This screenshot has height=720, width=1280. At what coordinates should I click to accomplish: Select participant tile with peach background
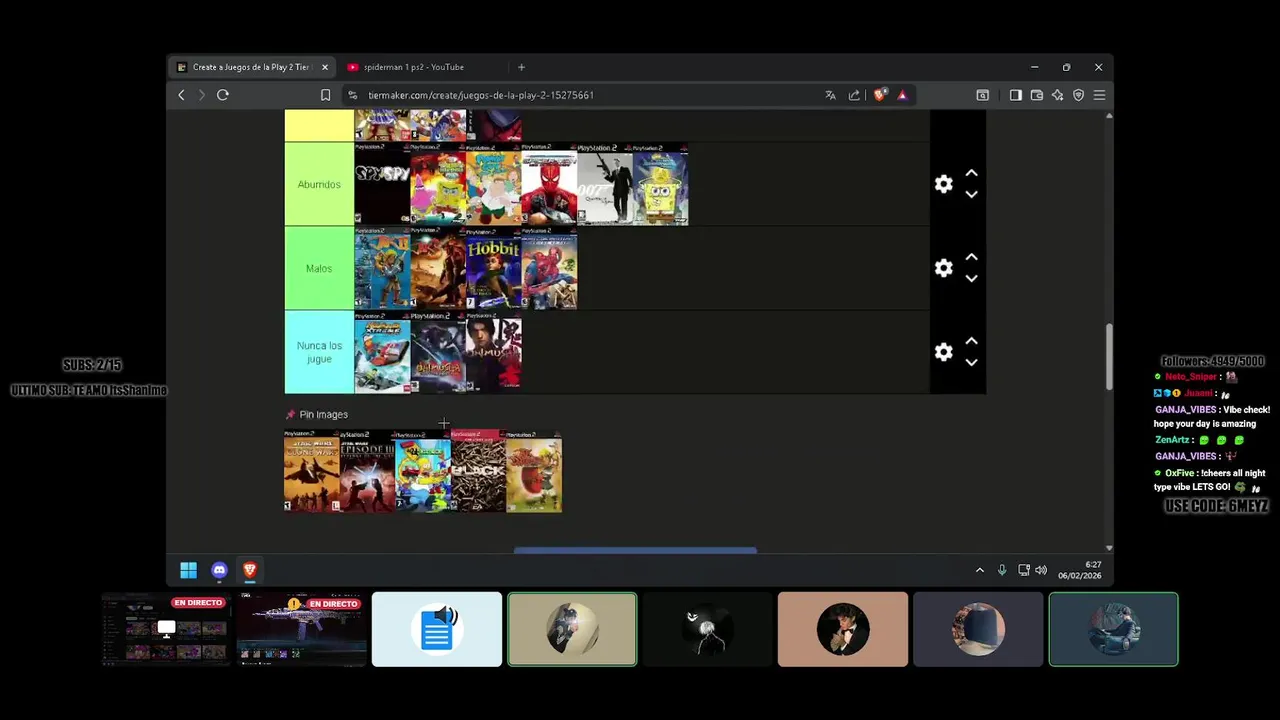click(843, 629)
